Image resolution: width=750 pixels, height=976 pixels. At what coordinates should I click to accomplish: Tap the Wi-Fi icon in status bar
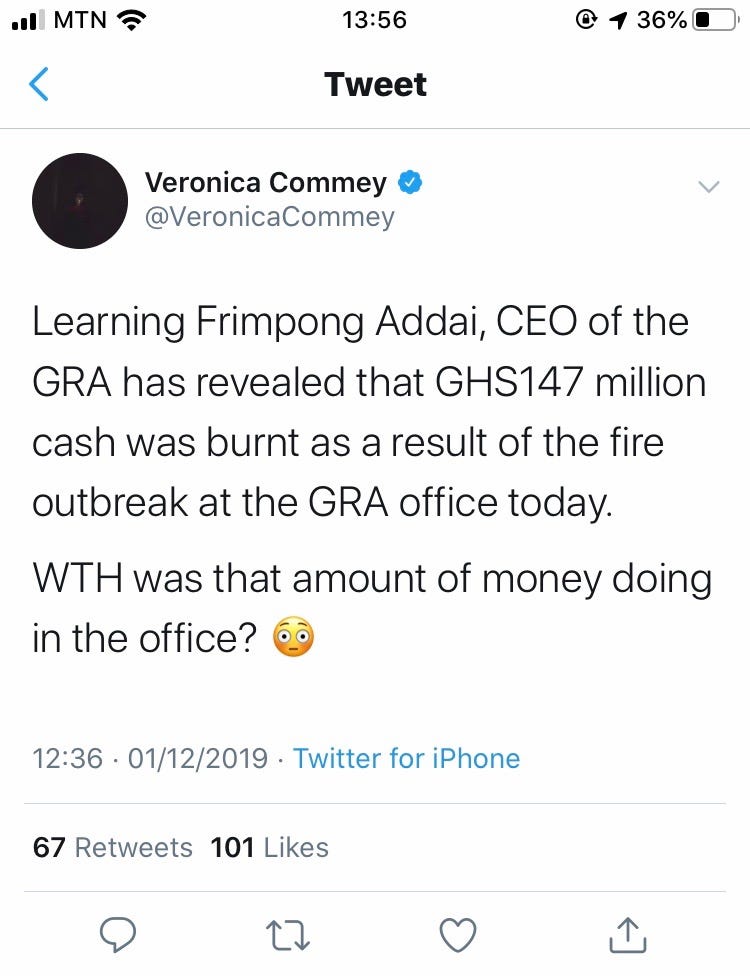(x=130, y=19)
